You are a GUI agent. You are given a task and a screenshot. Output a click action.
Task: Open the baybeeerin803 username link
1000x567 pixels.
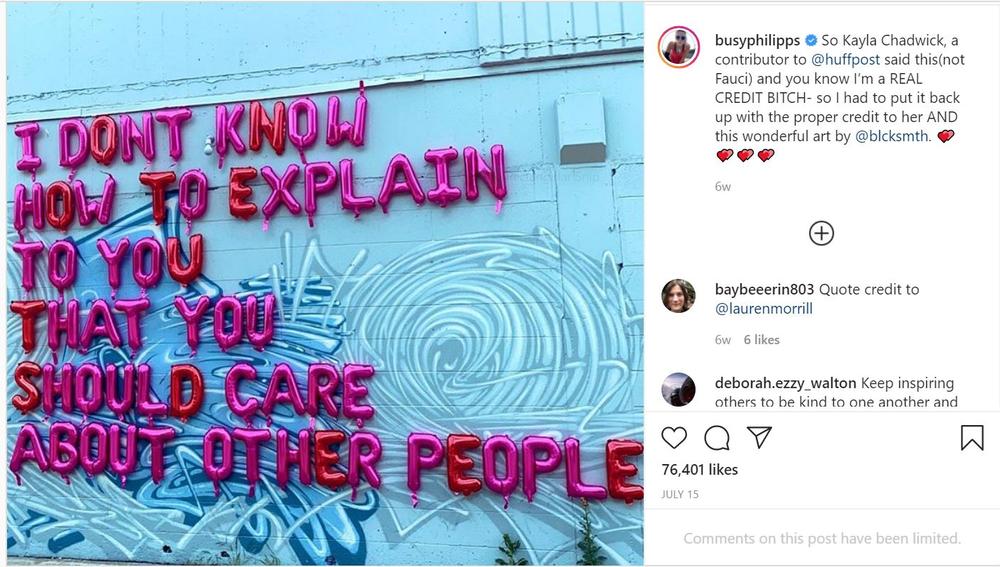[764, 290]
